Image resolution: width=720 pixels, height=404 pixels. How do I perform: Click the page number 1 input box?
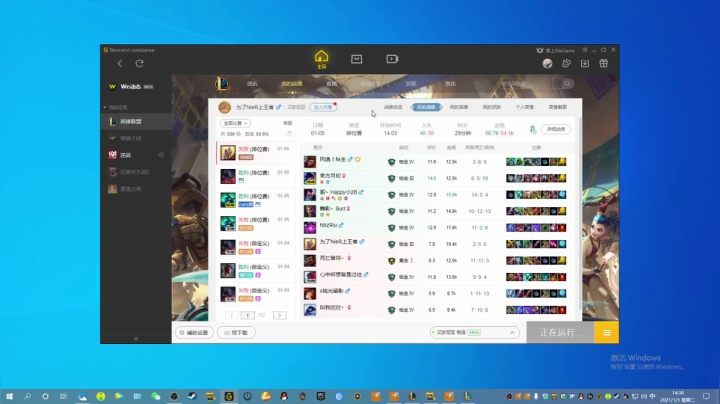248,315
